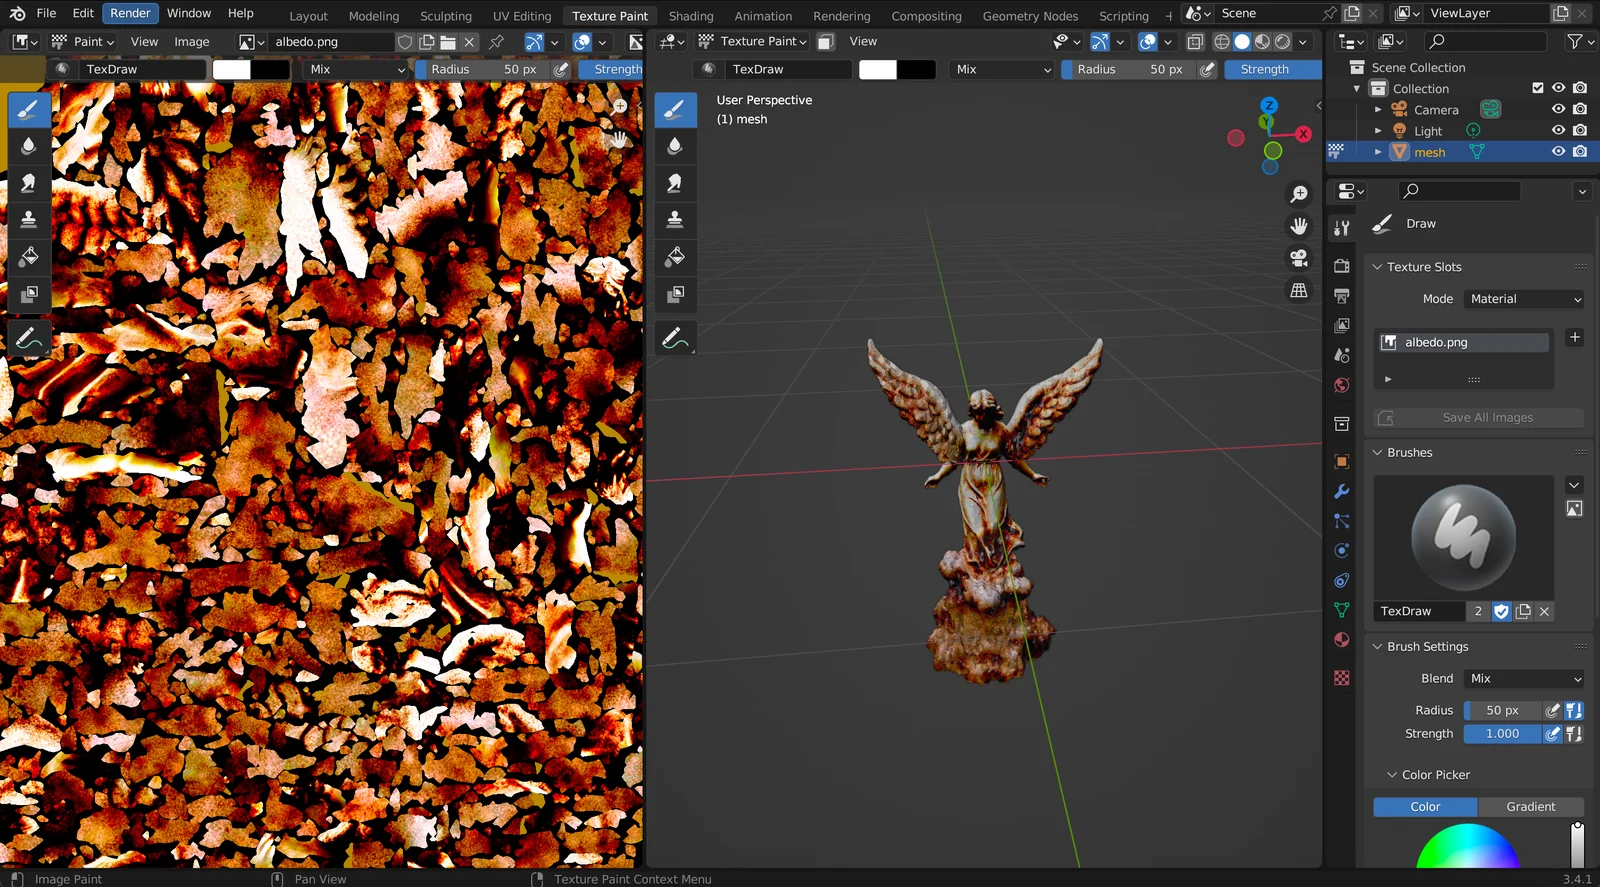Expand the Camera item in the outliner
The image size is (1600, 887).
[x=1378, y=110]
